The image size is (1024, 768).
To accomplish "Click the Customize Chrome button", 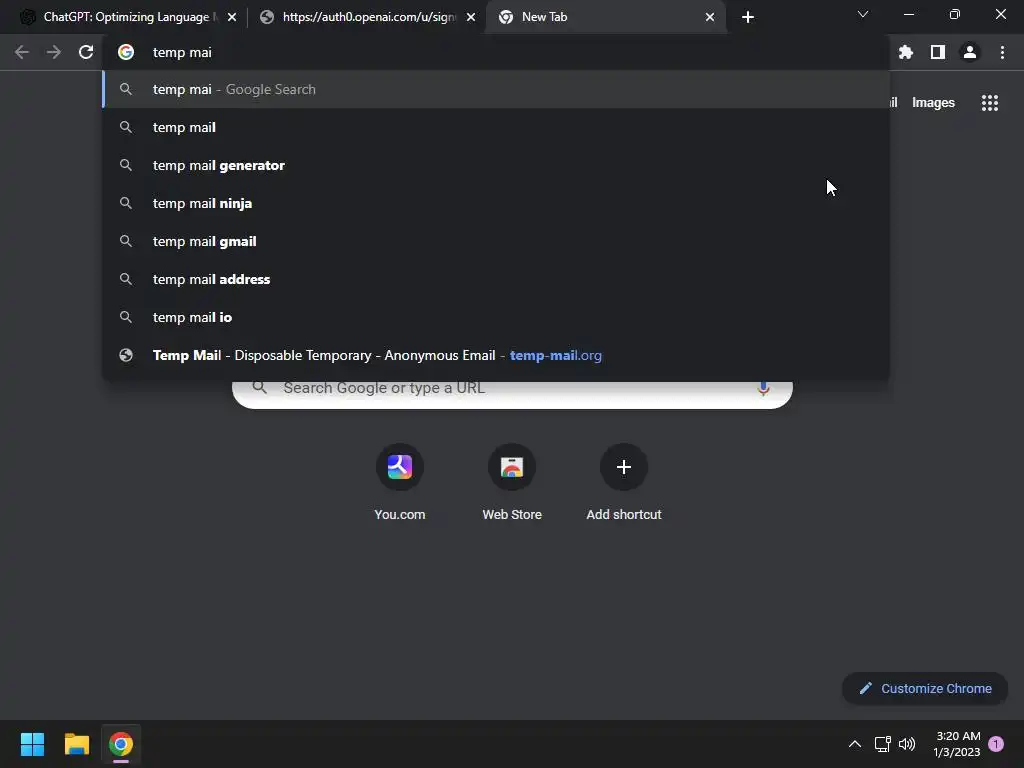I will click(925, 688).
